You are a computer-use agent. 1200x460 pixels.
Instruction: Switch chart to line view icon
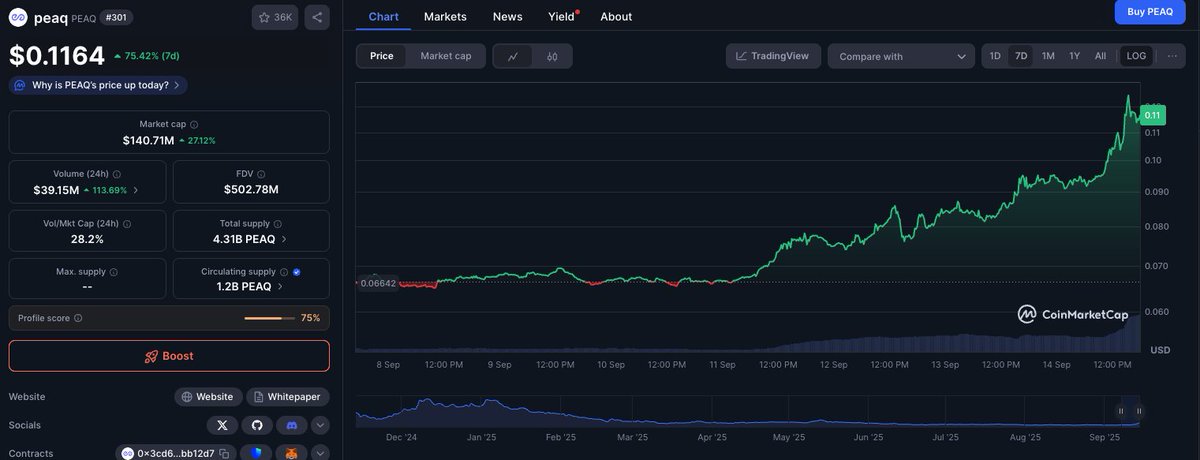point(513,56)
